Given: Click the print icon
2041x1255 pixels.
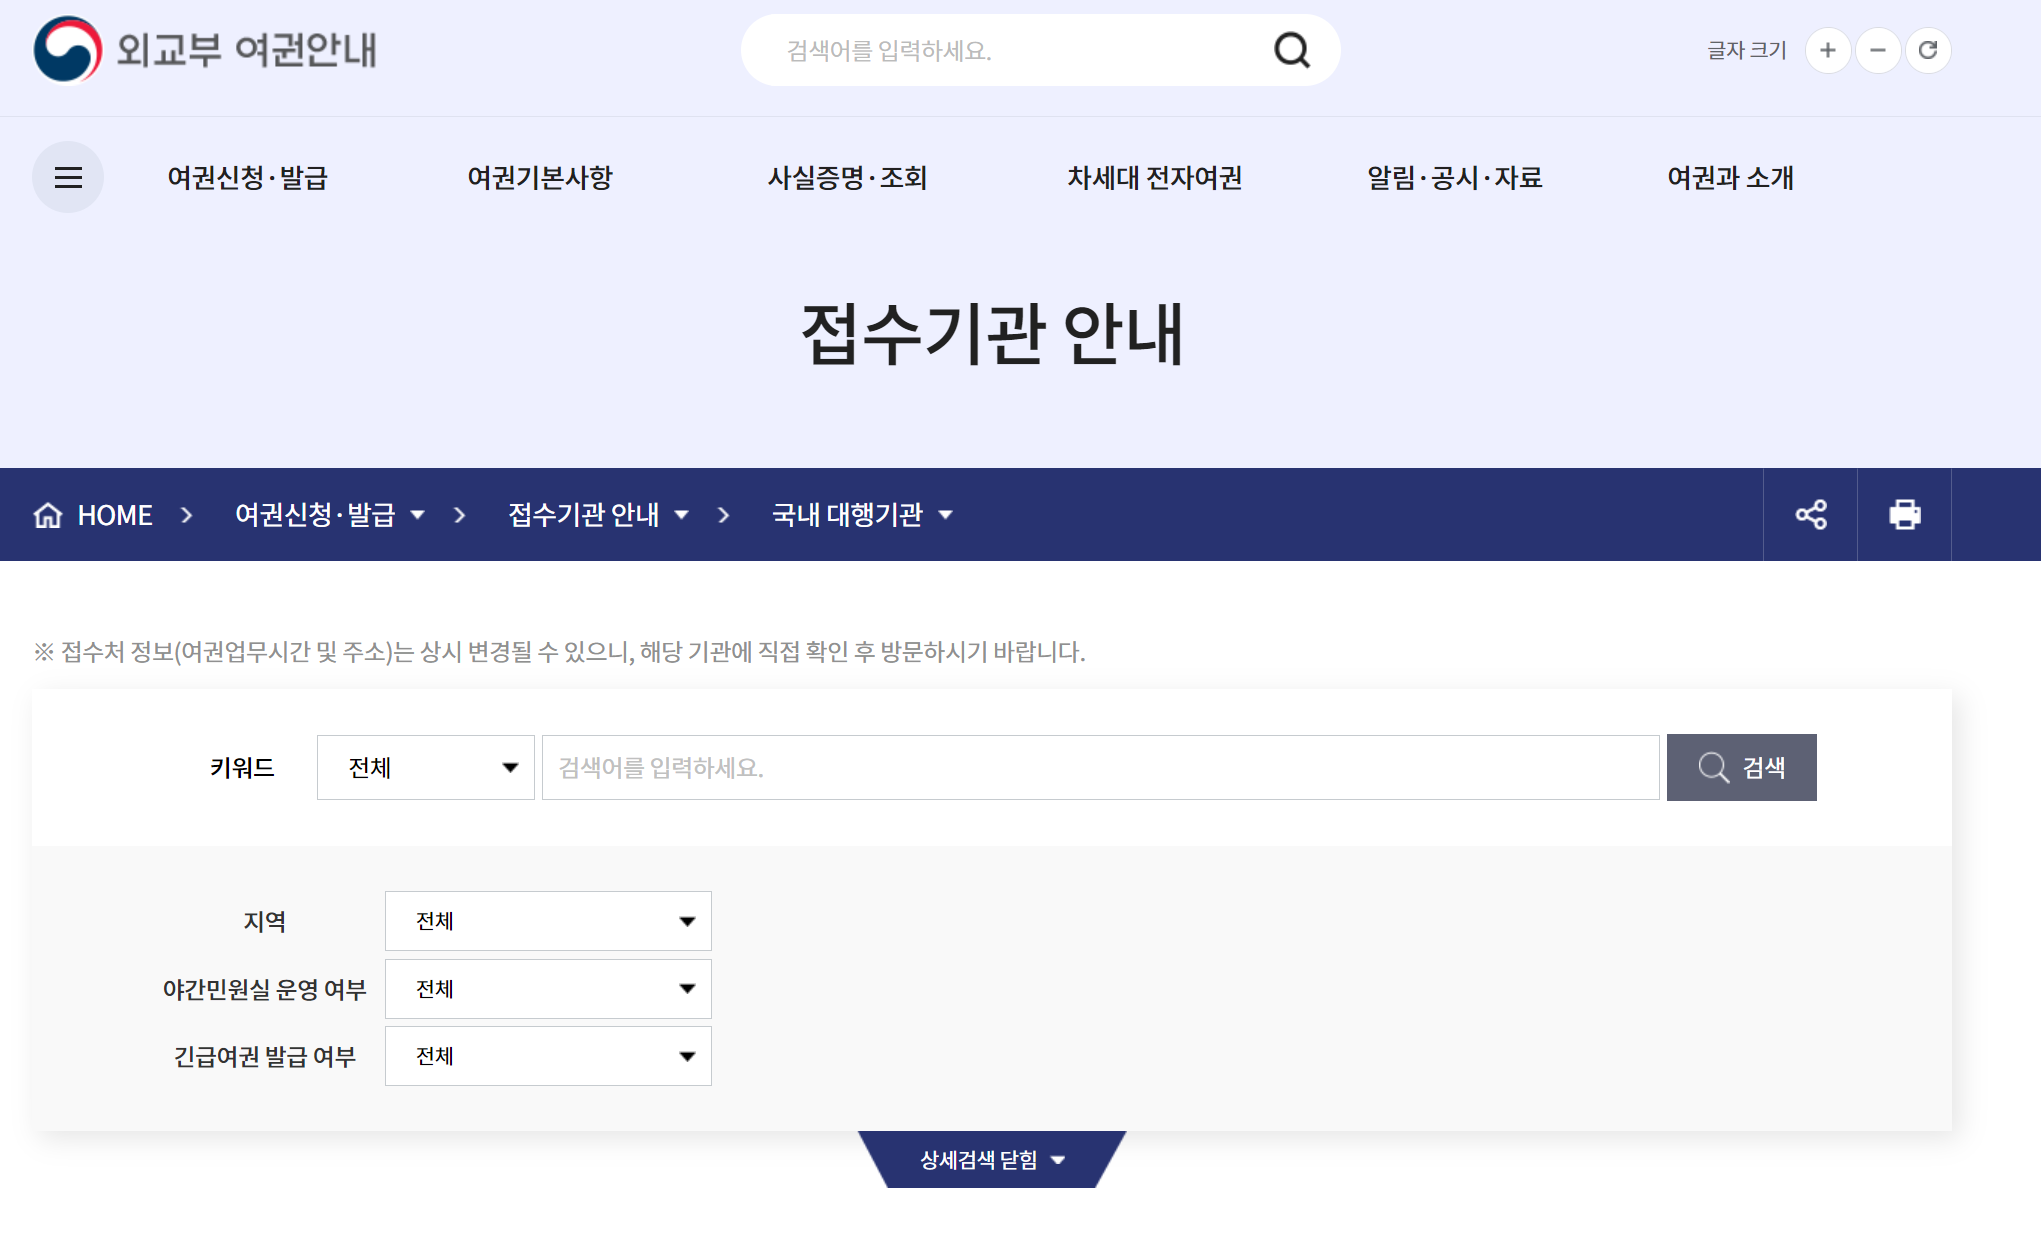Looking at the screenshot, I should click(x=1904, y=514).
